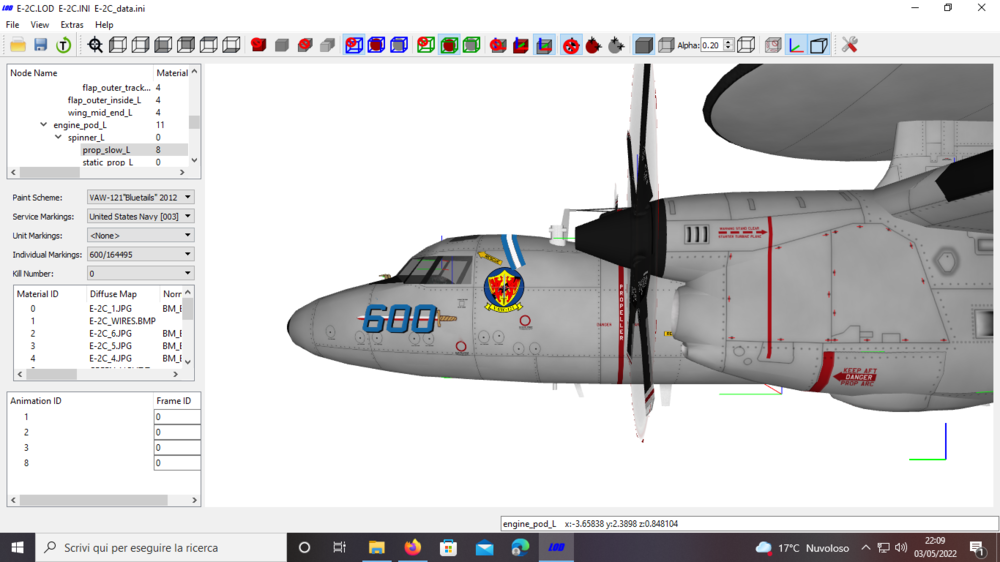Open Firefox from the taskbar
Screen dimensions: 1000x562
(x=413, y=548)
